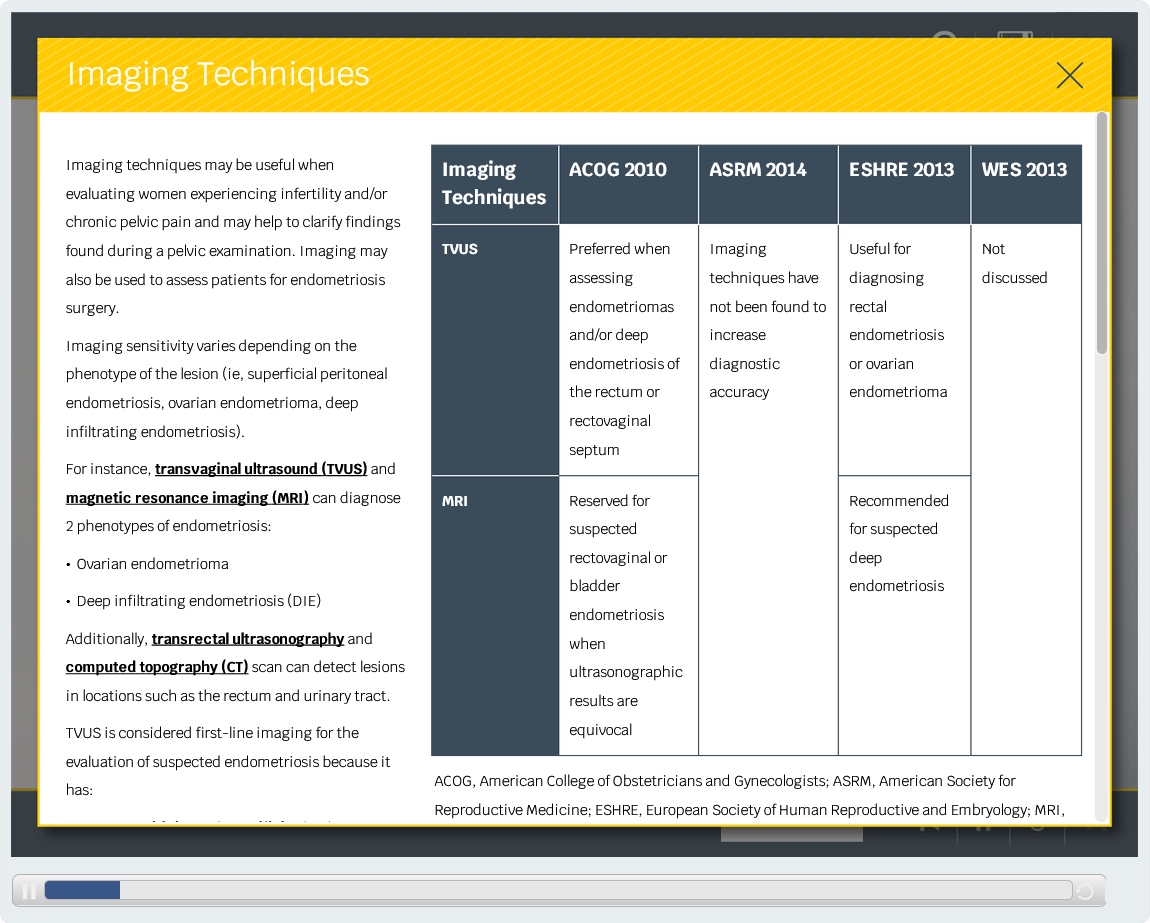1150x923 pixels.
Task: Click the 'ESHRE 2013' column header
Action: point(904,184)
